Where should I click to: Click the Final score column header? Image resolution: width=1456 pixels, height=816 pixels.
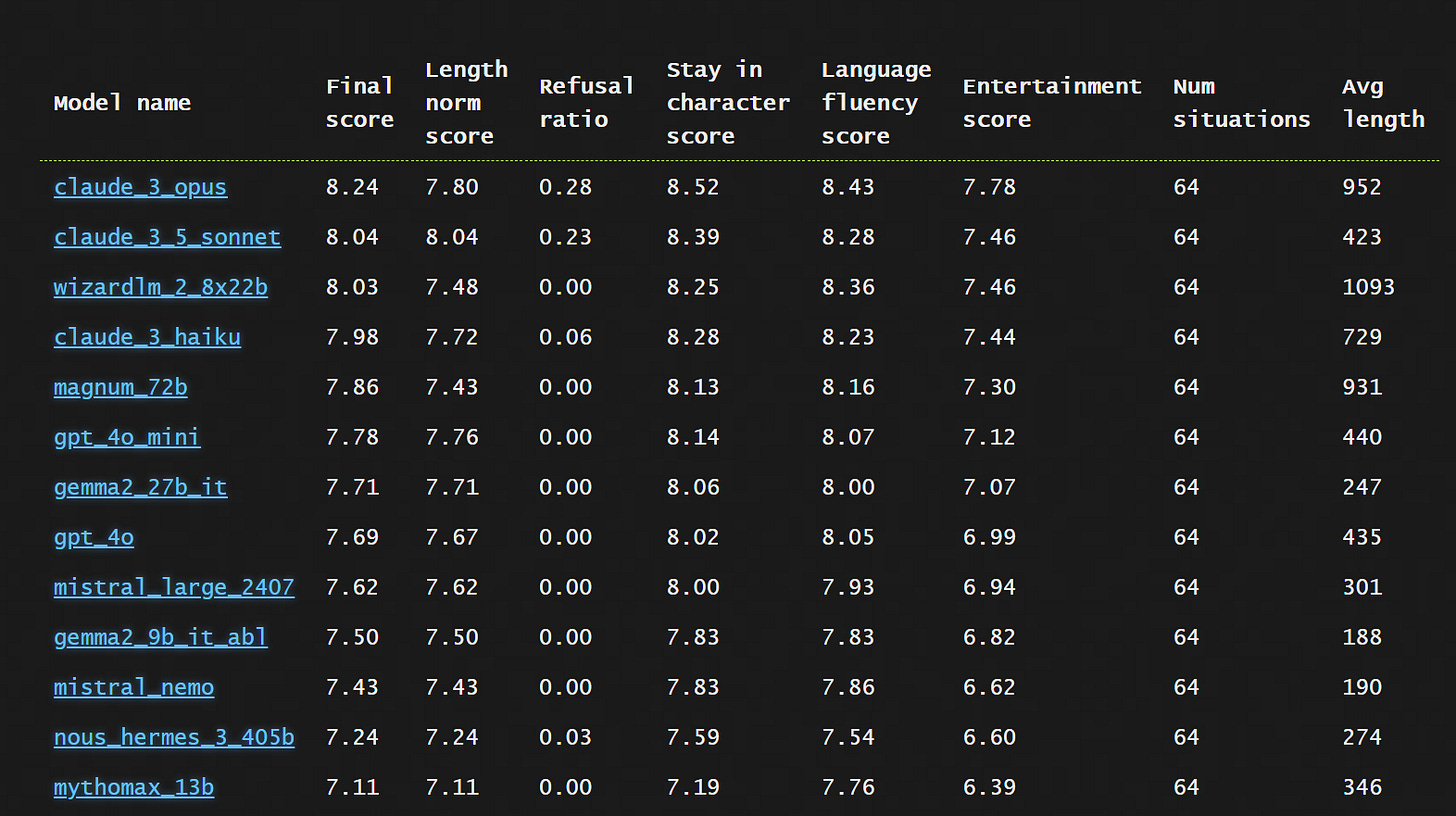pyautogui.click(x=360, y=103)
